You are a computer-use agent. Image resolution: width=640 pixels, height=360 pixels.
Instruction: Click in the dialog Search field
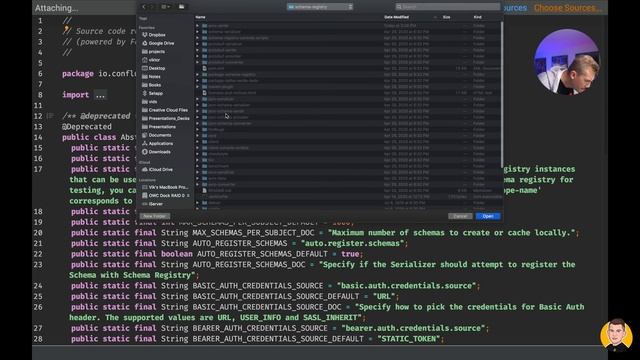pos(447,7)
